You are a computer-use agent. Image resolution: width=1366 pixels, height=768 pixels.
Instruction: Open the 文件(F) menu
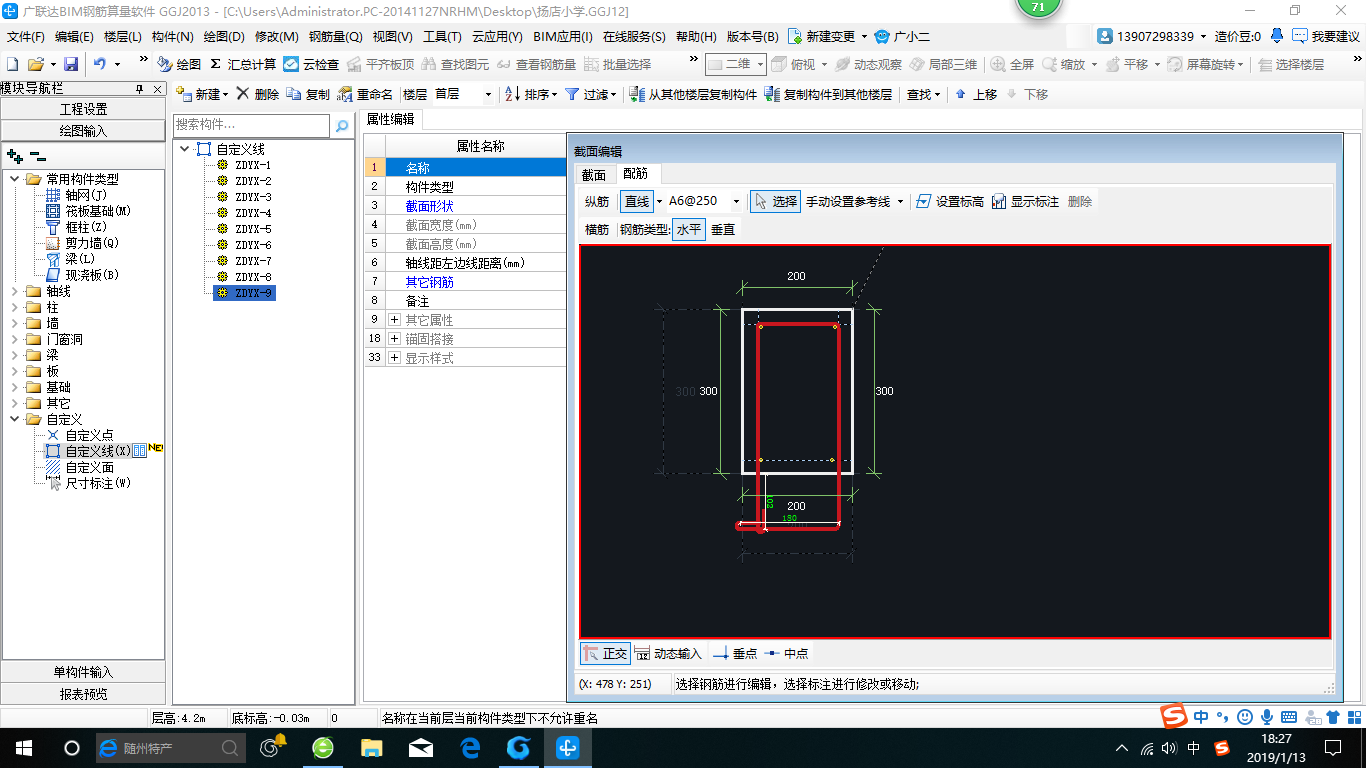pyautogui.click(x=25, y=37)
